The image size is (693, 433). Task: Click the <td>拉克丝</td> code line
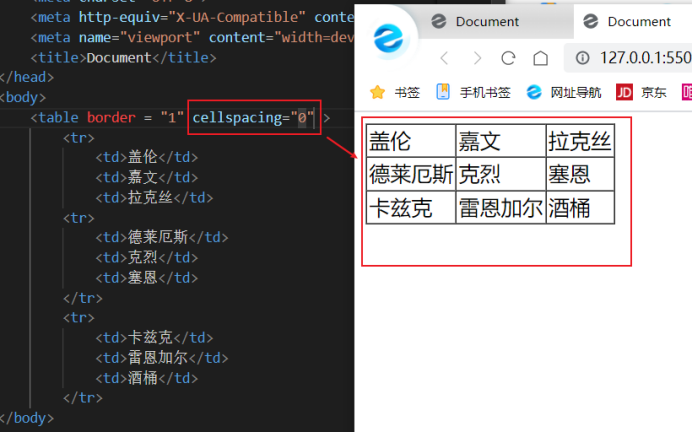(154, 198)
